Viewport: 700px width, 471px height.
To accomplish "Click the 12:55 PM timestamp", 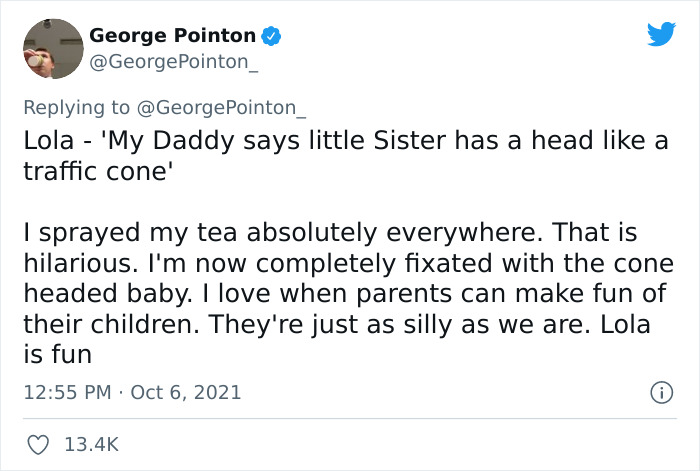I will 66,392.
